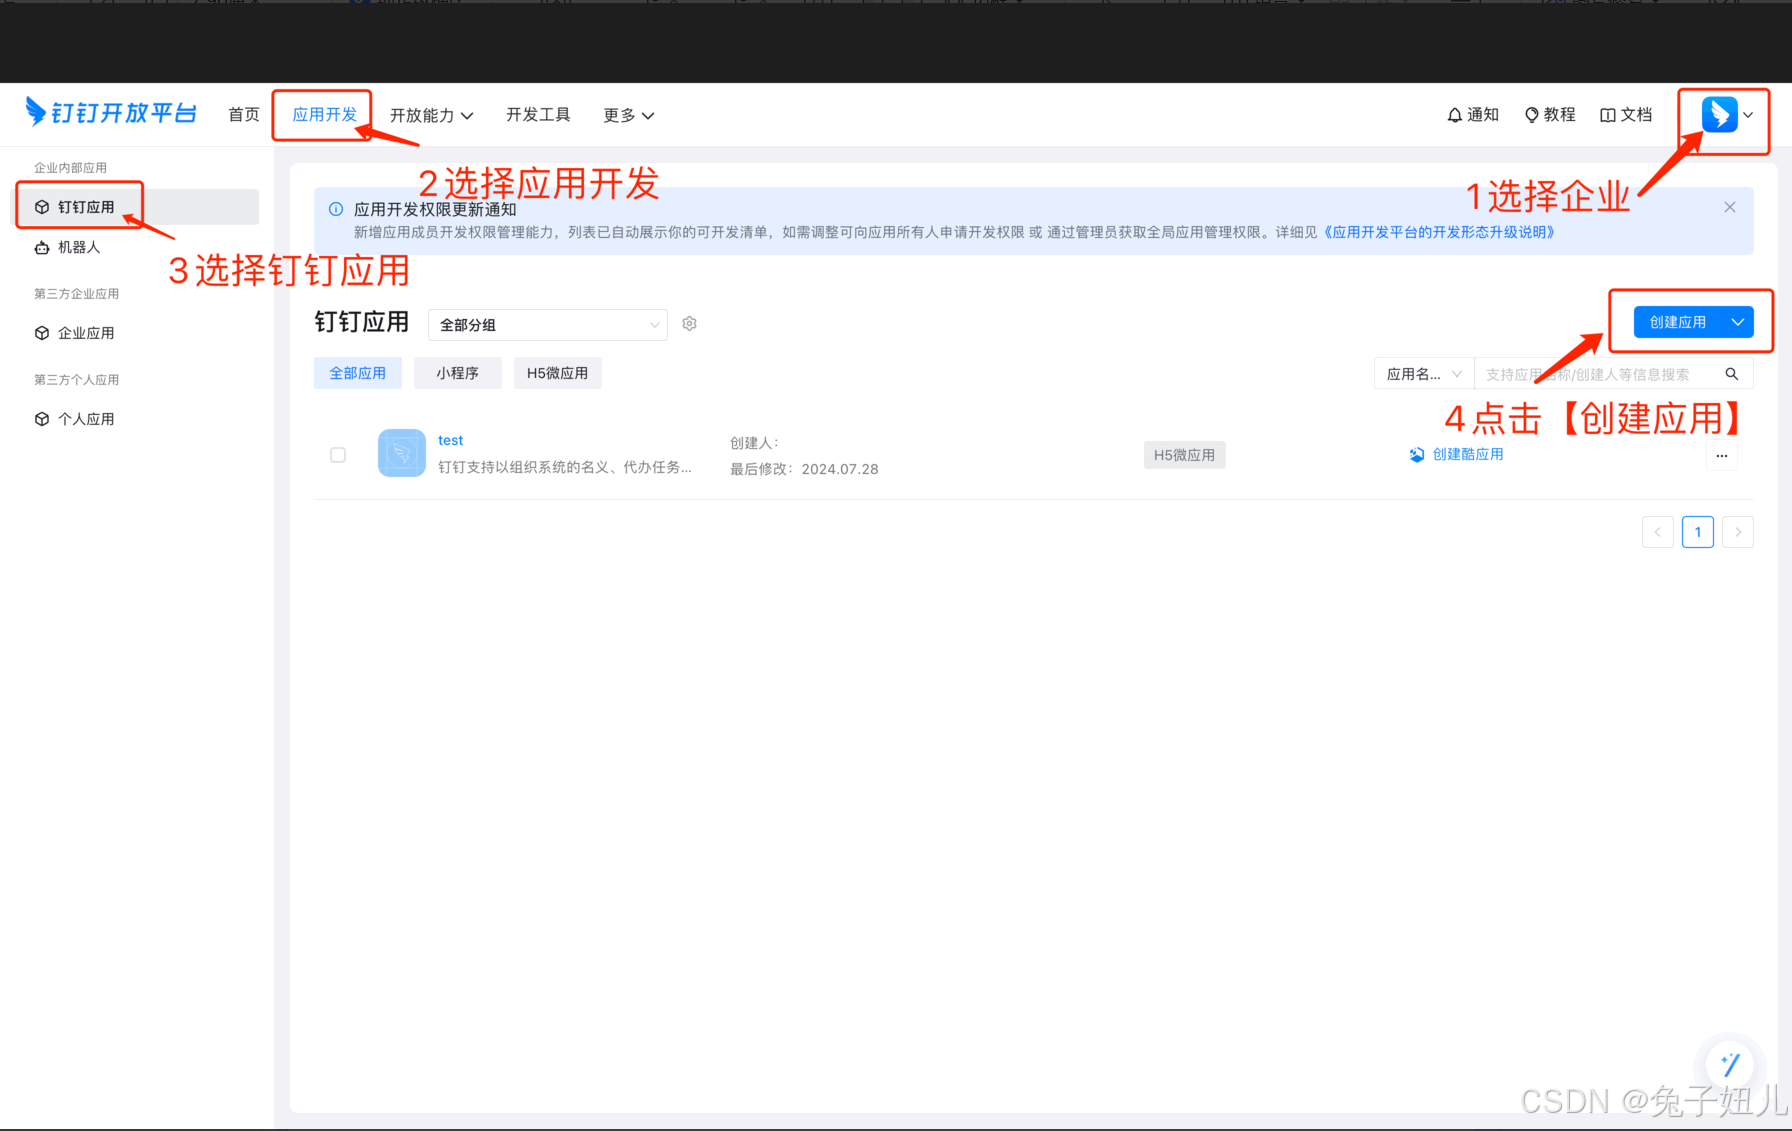Select 个人应用 in the sidebar
Viewport: 1792px width, 1131px height.
click(x=85, y=418)
